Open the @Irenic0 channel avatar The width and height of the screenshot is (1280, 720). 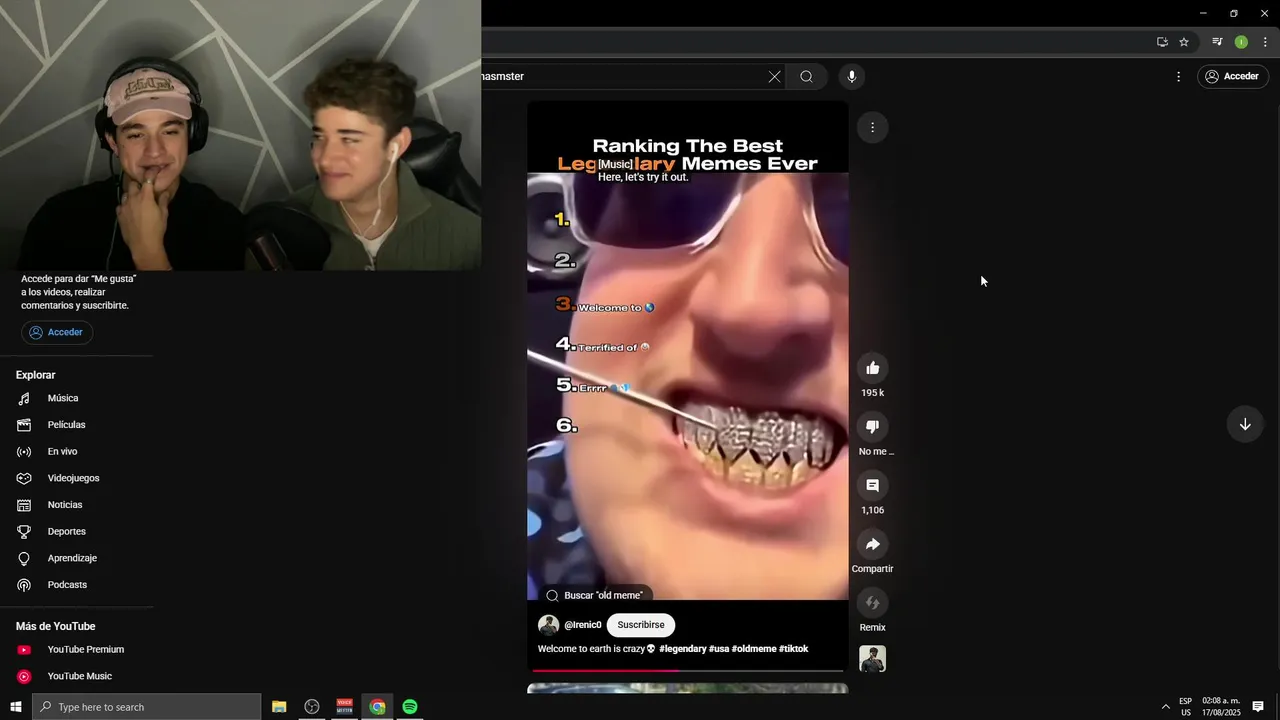click(548, 625)
